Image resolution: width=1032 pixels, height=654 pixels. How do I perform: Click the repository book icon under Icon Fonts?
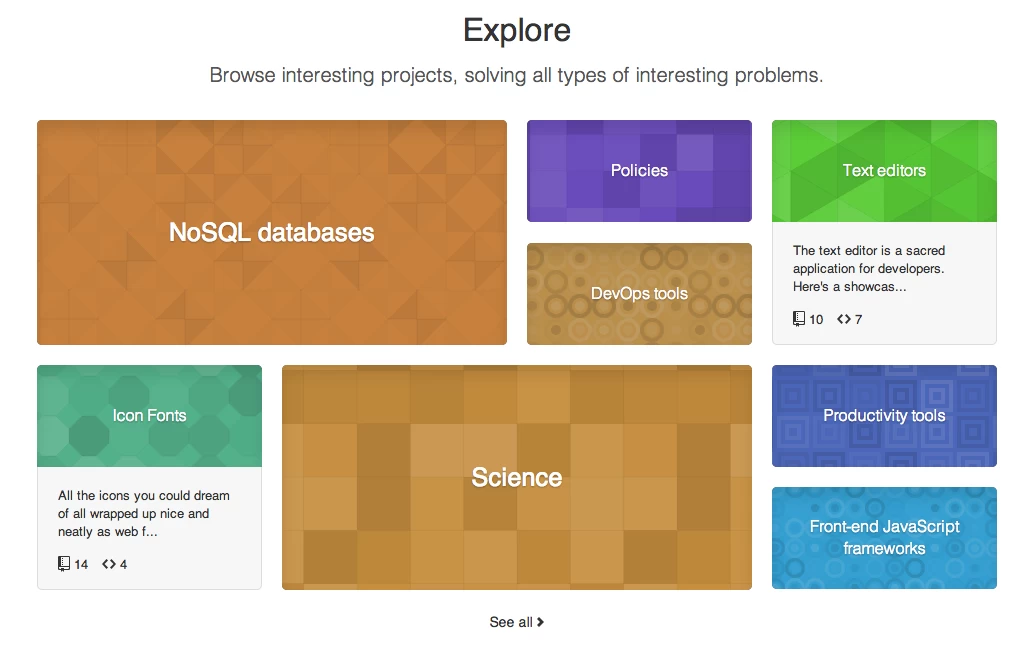pos(64,564)
